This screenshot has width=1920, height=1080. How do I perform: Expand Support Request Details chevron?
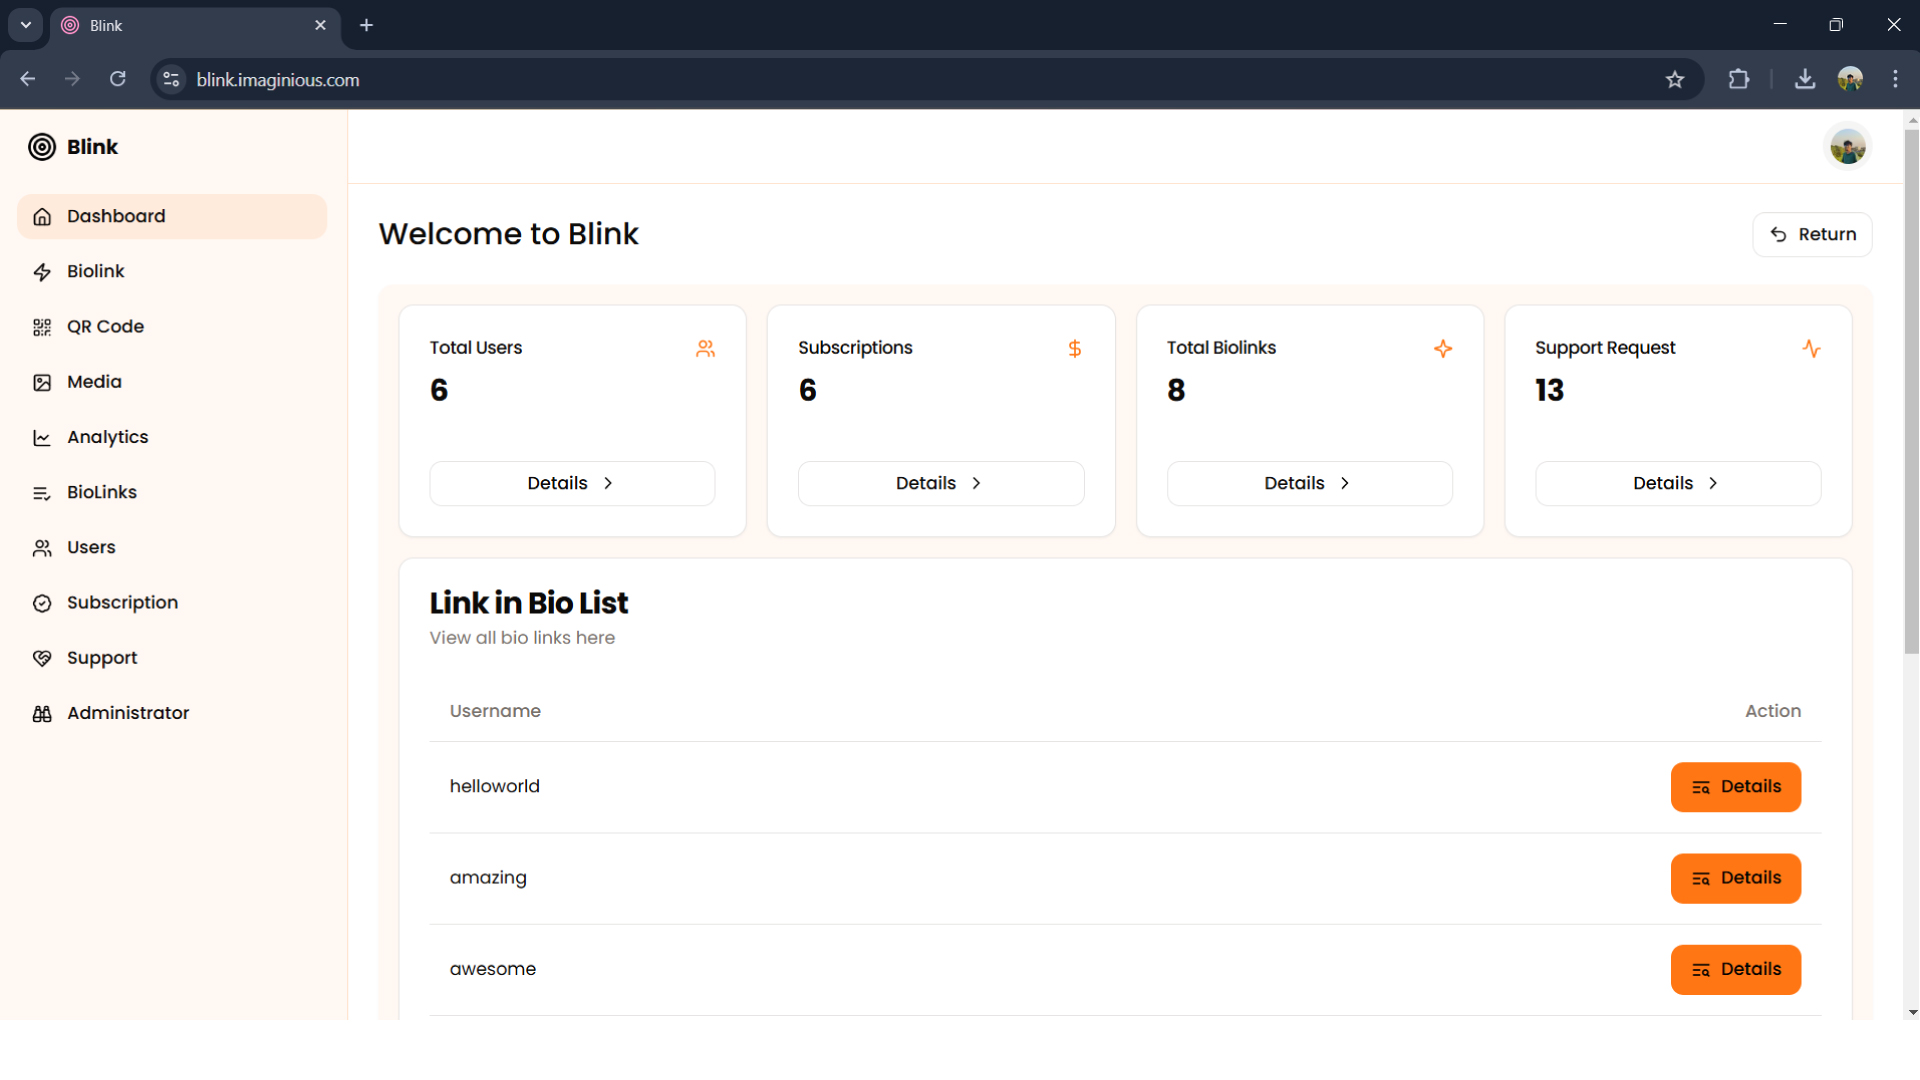tap(1714, 482)
